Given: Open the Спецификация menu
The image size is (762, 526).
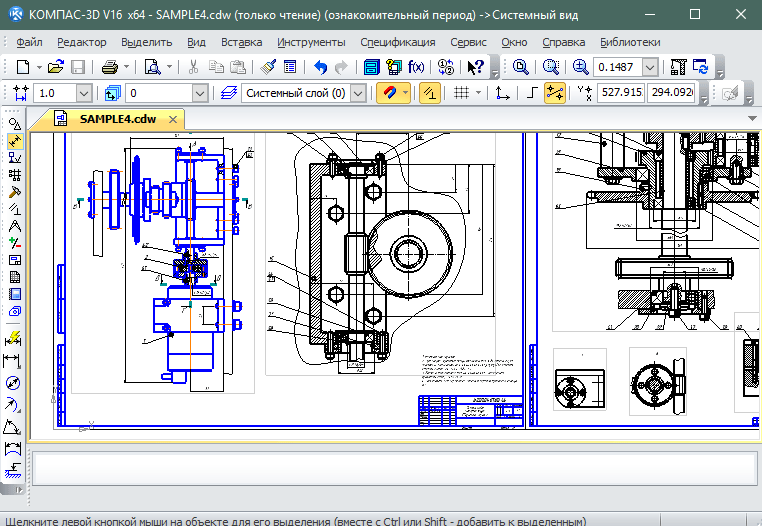Looking at the screenshot, I should click(x=397, y=42).
